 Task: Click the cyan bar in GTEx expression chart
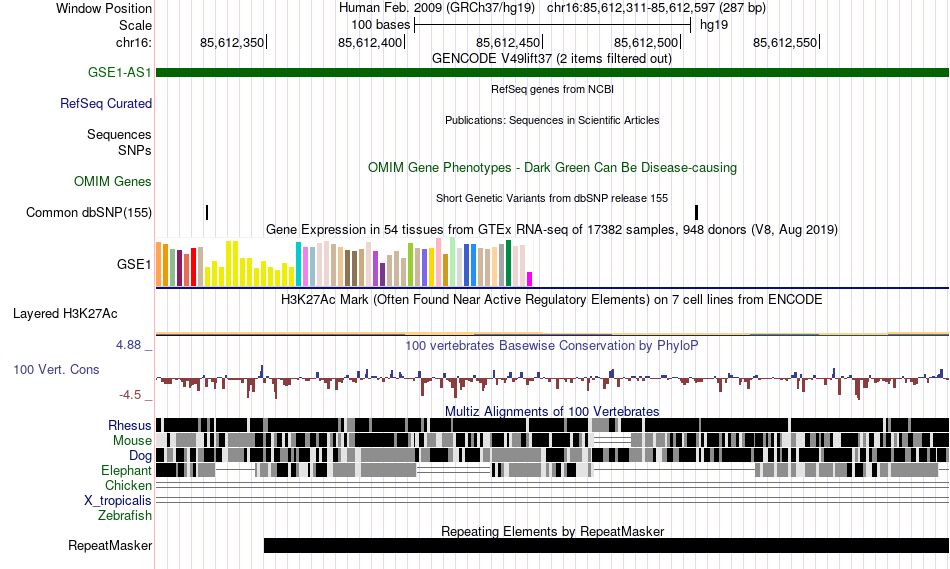(298, 264)
